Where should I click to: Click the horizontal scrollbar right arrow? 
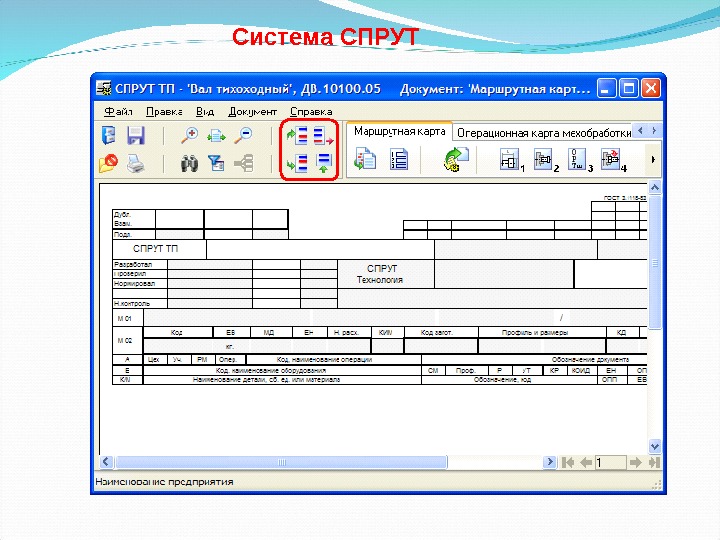click(550, 462)
